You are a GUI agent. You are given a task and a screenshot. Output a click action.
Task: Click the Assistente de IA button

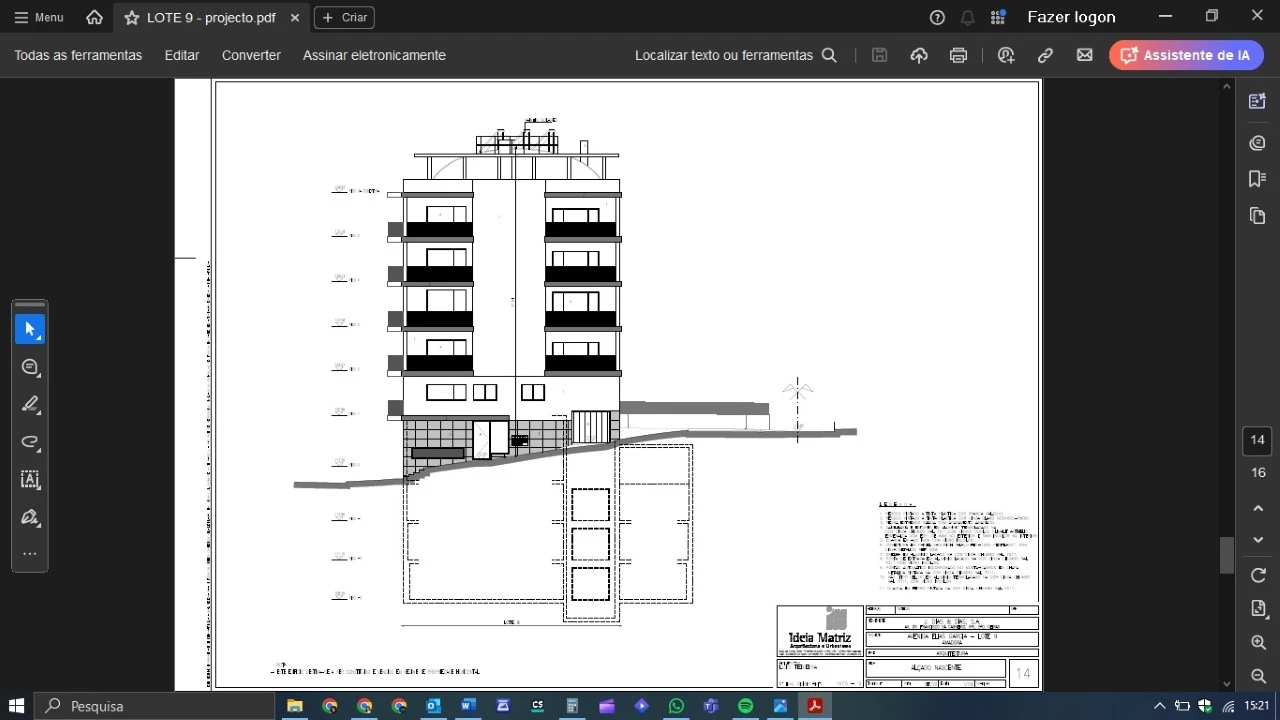pos(1185,55)
